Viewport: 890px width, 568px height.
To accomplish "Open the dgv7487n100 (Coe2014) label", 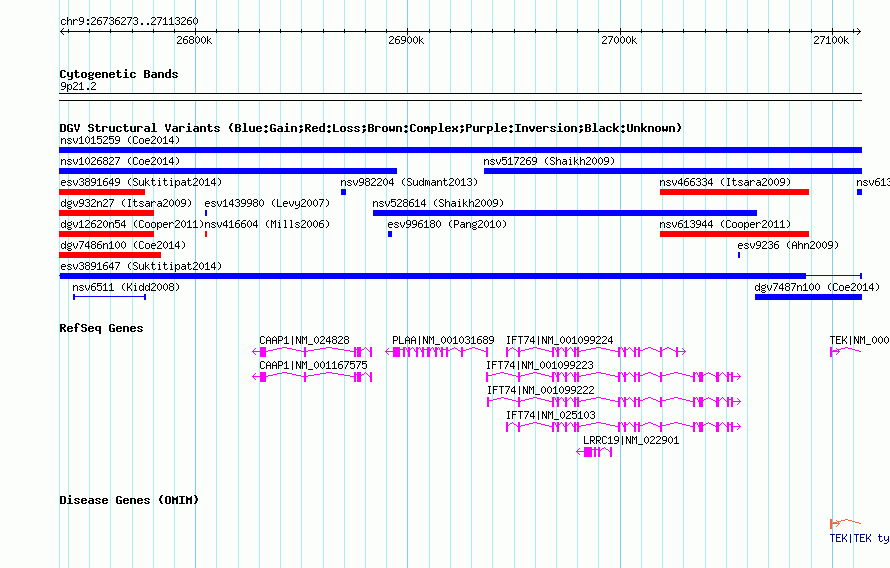I will [817, 287].
